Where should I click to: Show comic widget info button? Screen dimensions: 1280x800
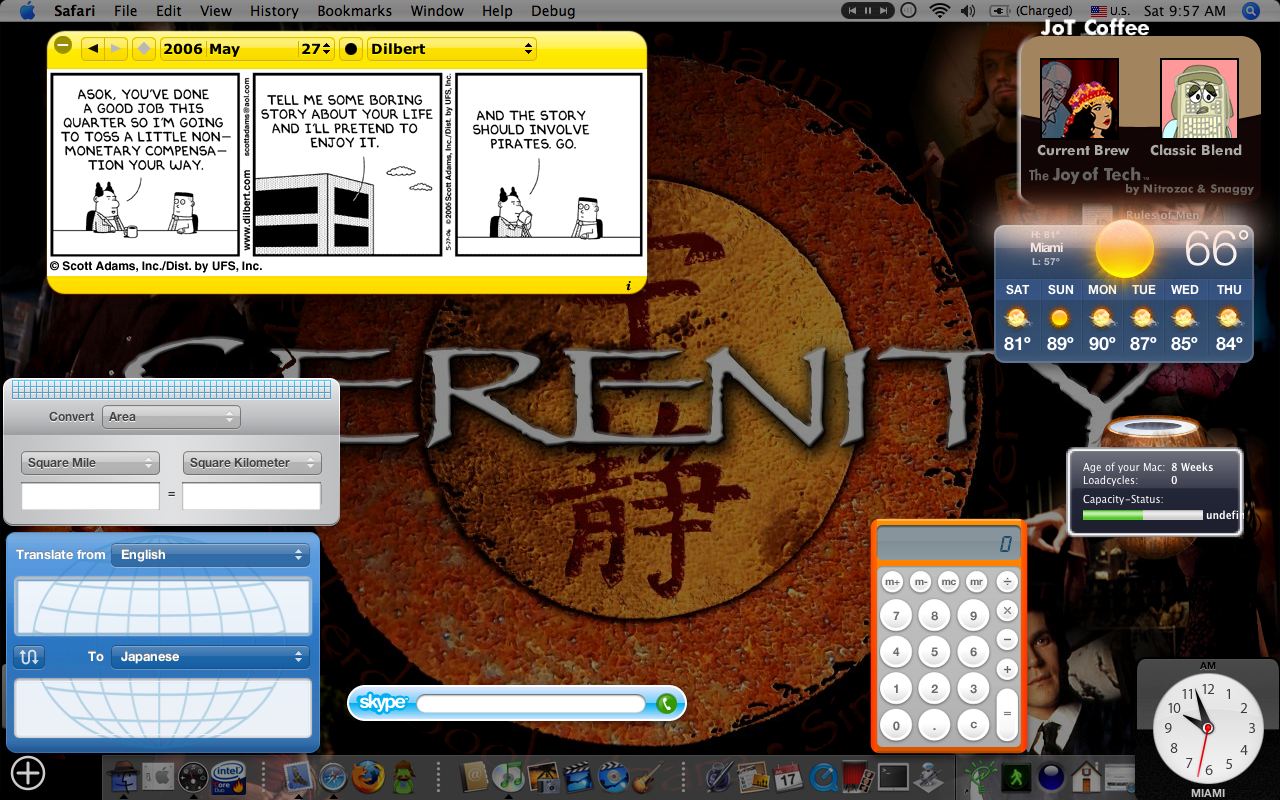coord(628,286)
